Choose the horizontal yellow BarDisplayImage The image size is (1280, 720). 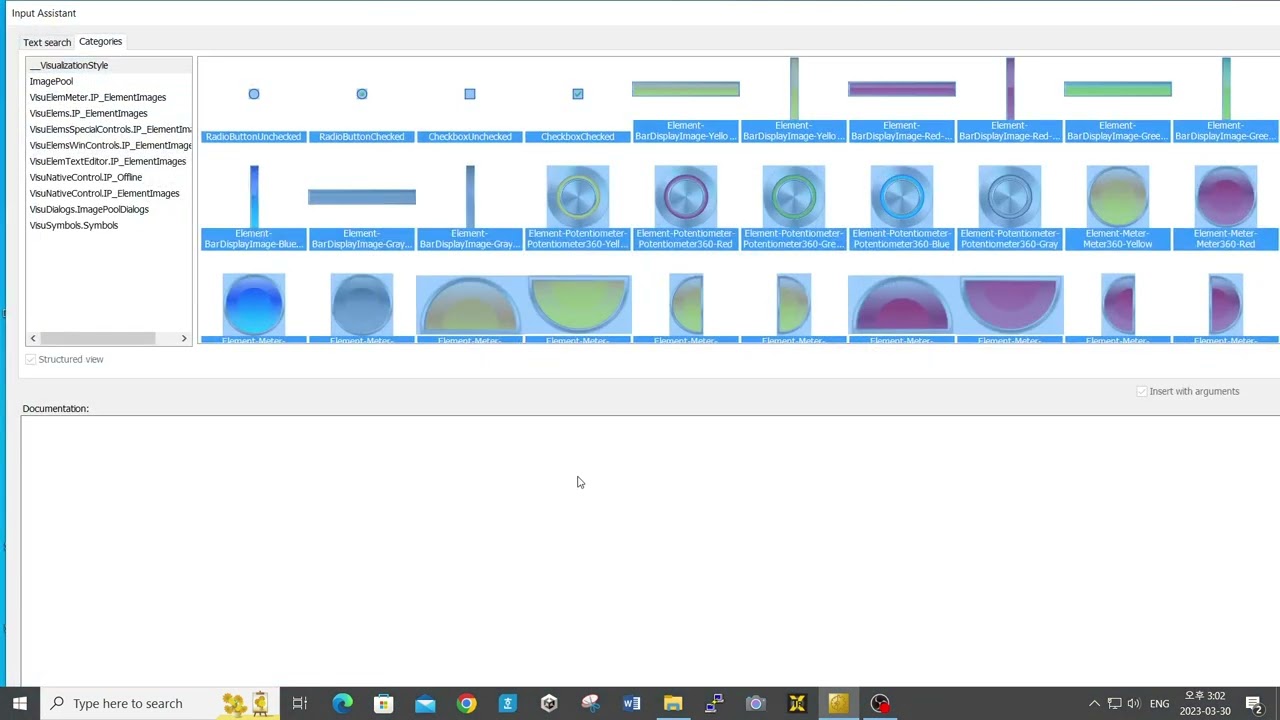(x=686, y=89)
